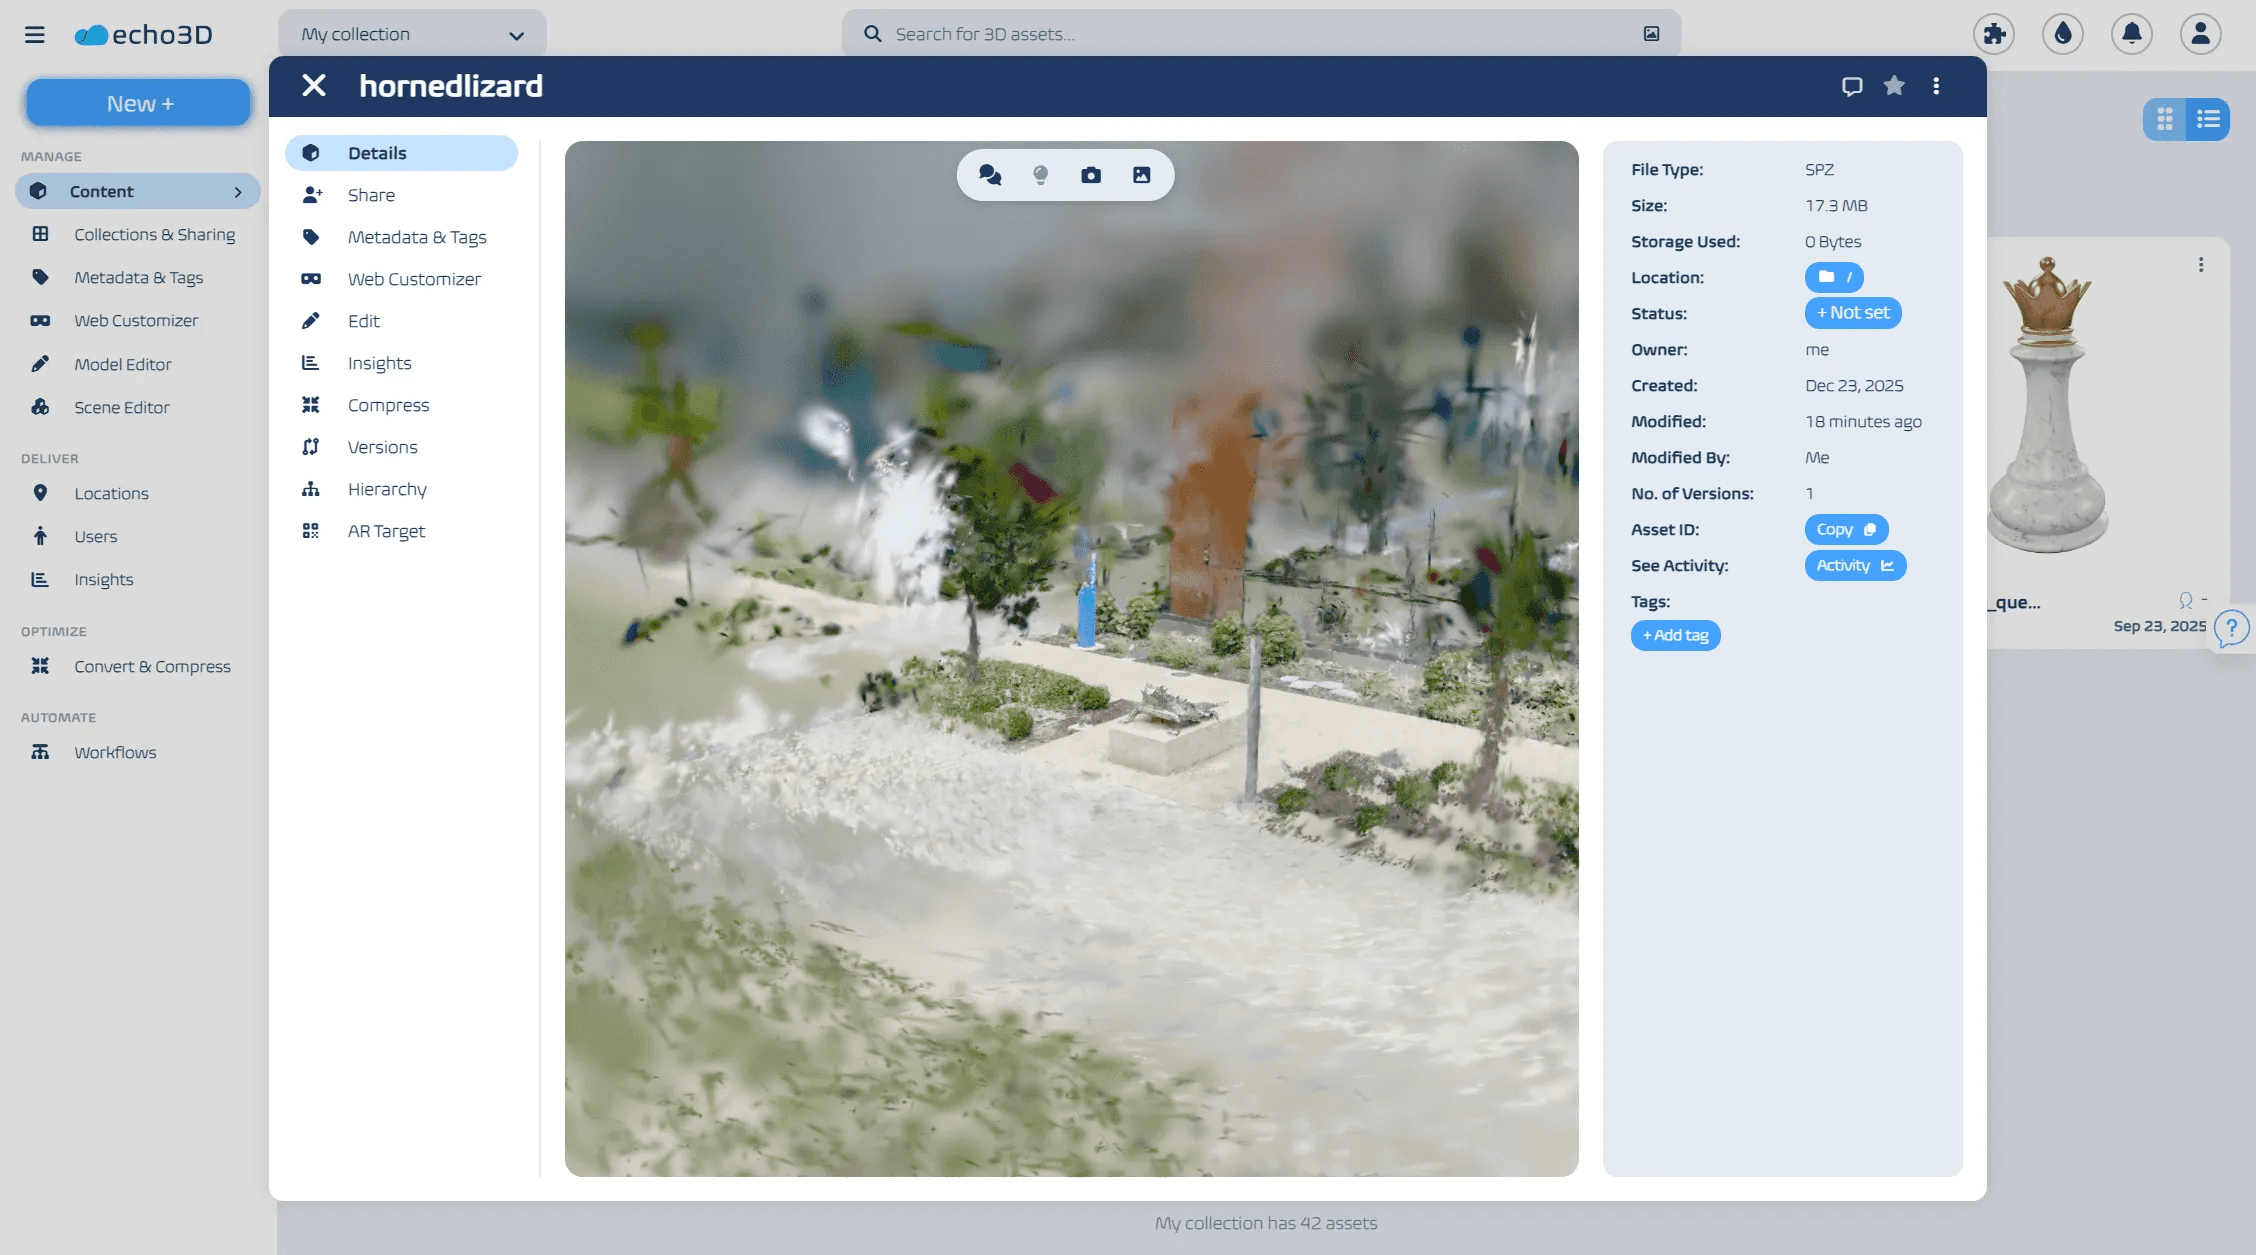Open the chat bubbles icon in viewer toolbar
Viewport: 2256px width, 1255px height.
pos(990,175)
